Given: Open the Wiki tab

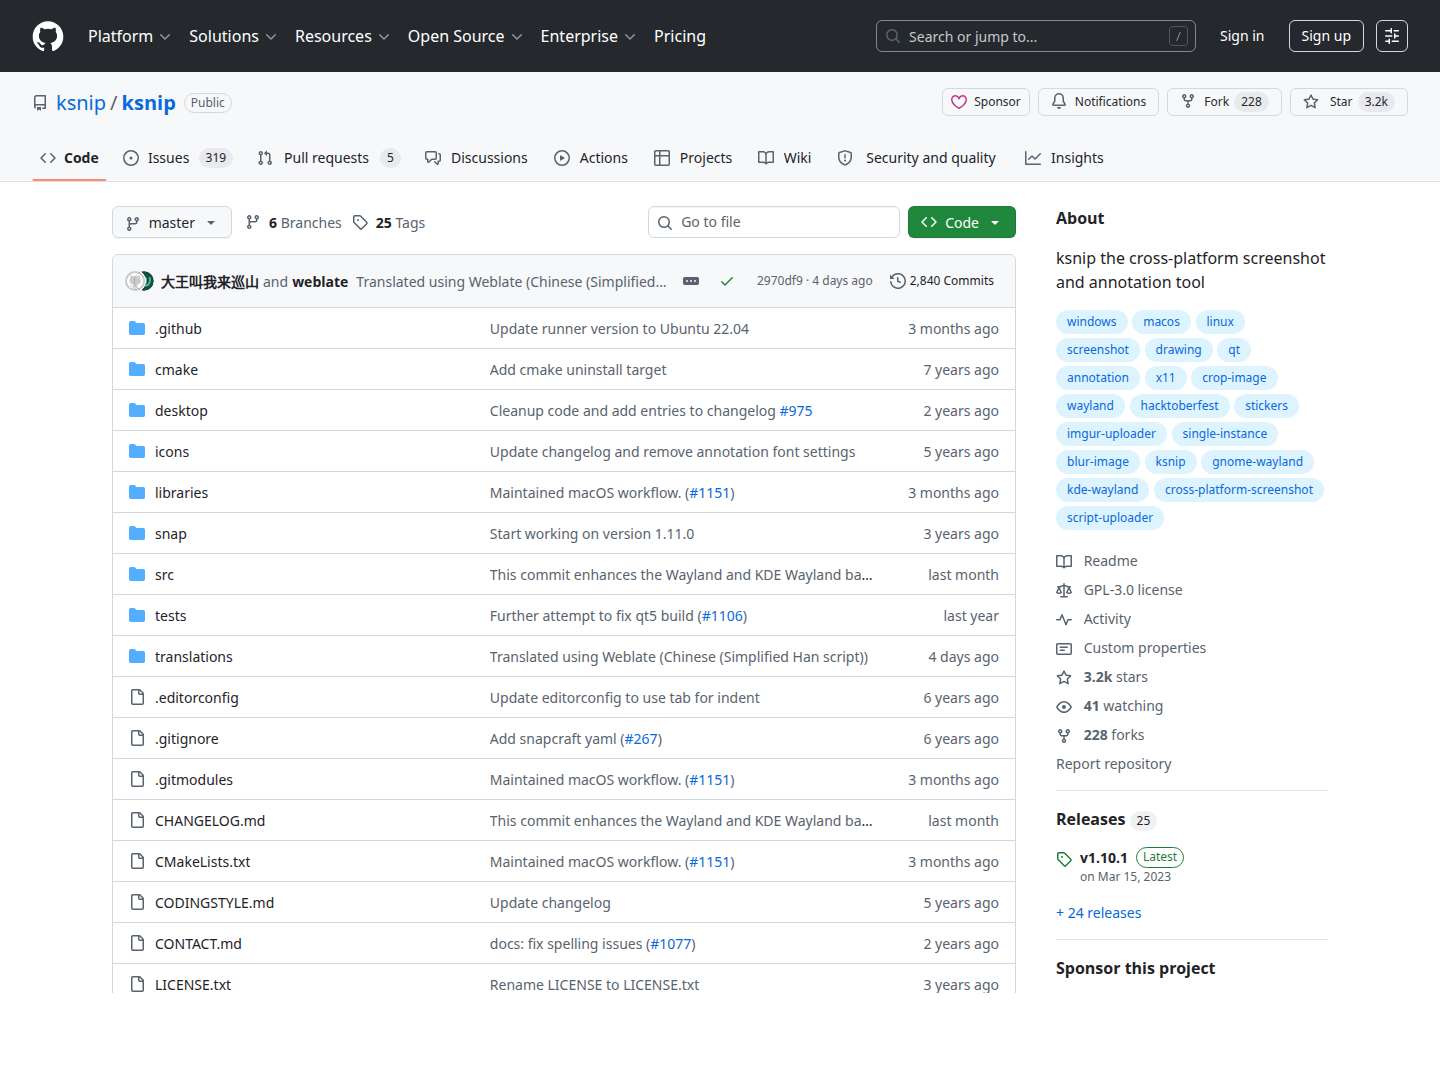Looking at the screenshot, I should [x=785, y=158].
